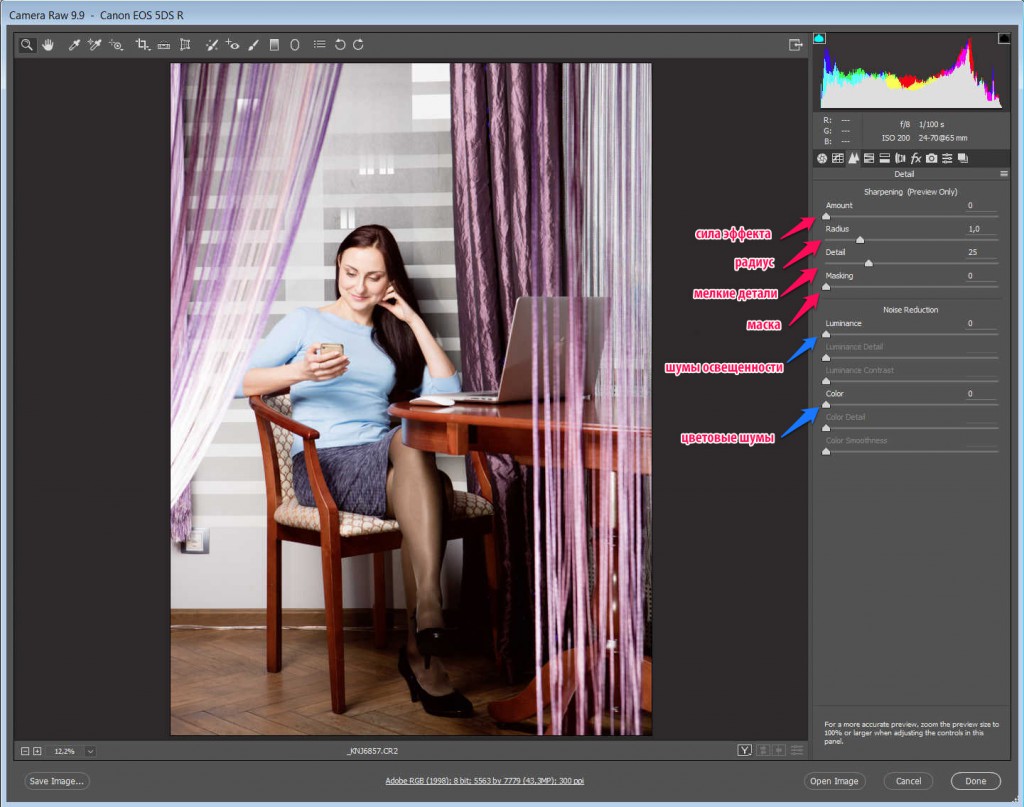Click the Sharpening Radius slider handle
This screenshot has height=807, width=1024.
tap(860, 239)
